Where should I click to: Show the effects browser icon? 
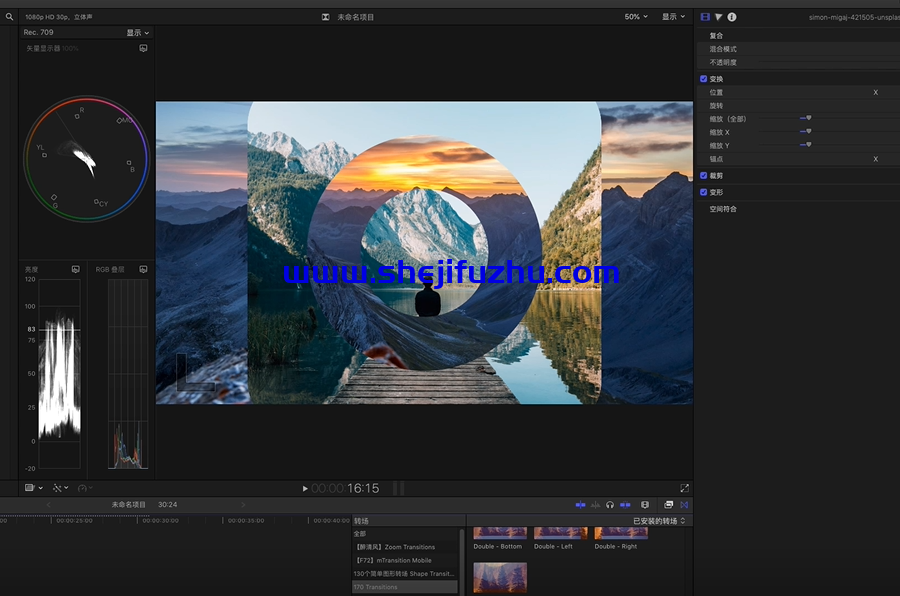point(669,505)
